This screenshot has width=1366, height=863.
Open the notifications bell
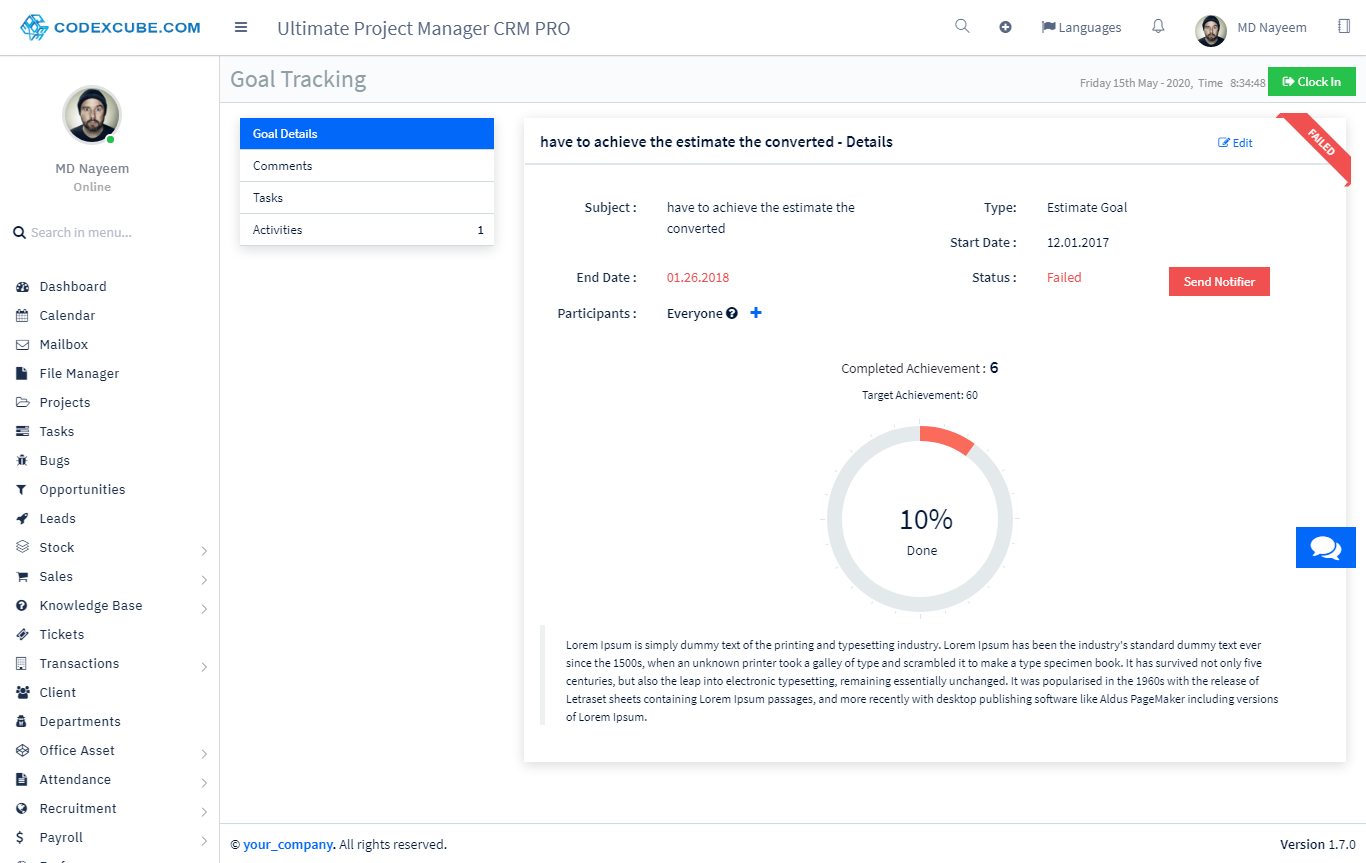tap(1158, 27)
